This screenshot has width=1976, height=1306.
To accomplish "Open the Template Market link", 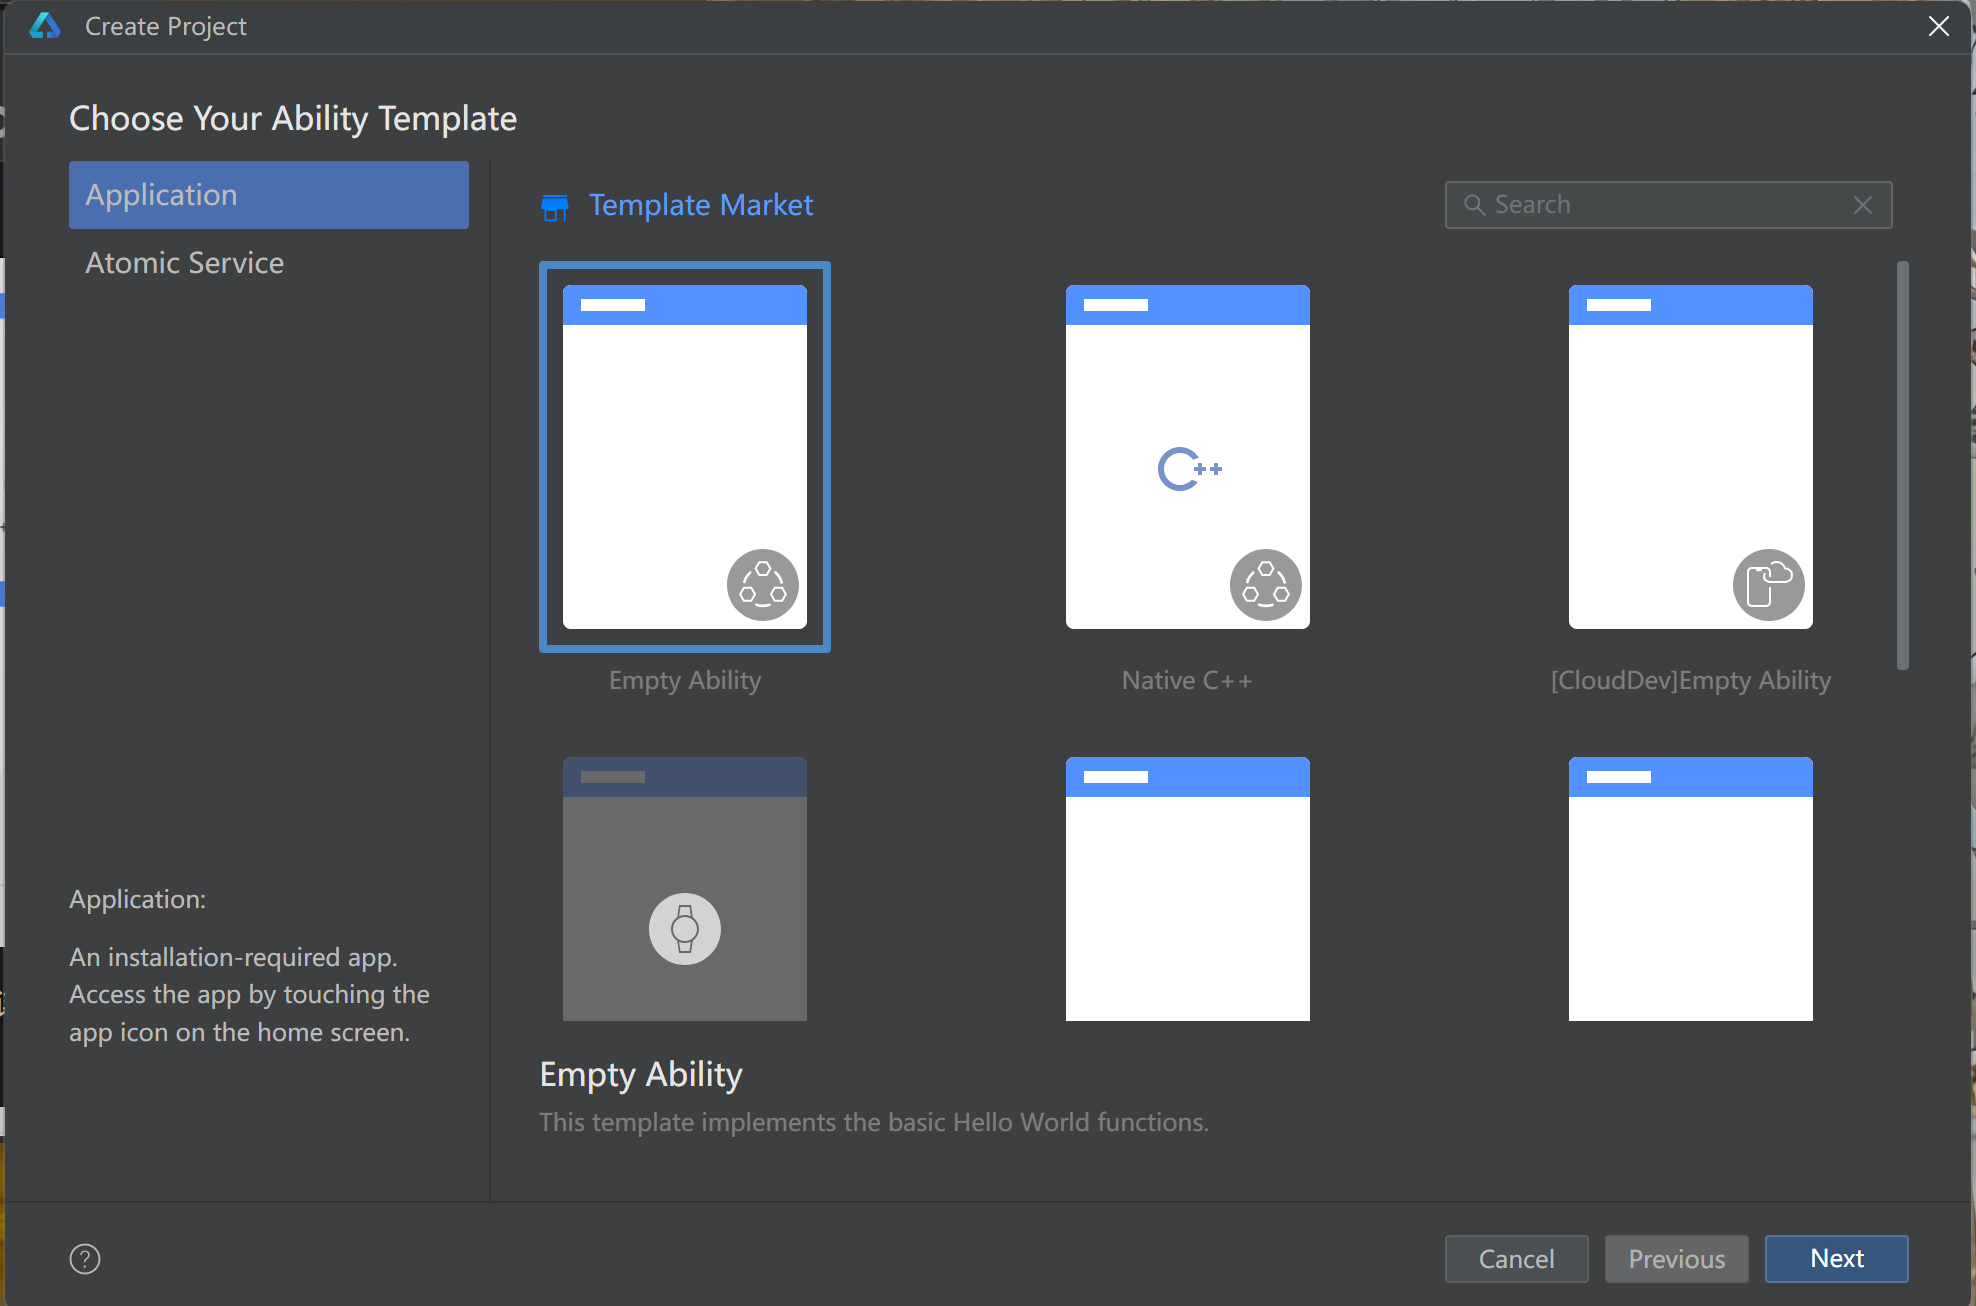I will pos(700,205).
